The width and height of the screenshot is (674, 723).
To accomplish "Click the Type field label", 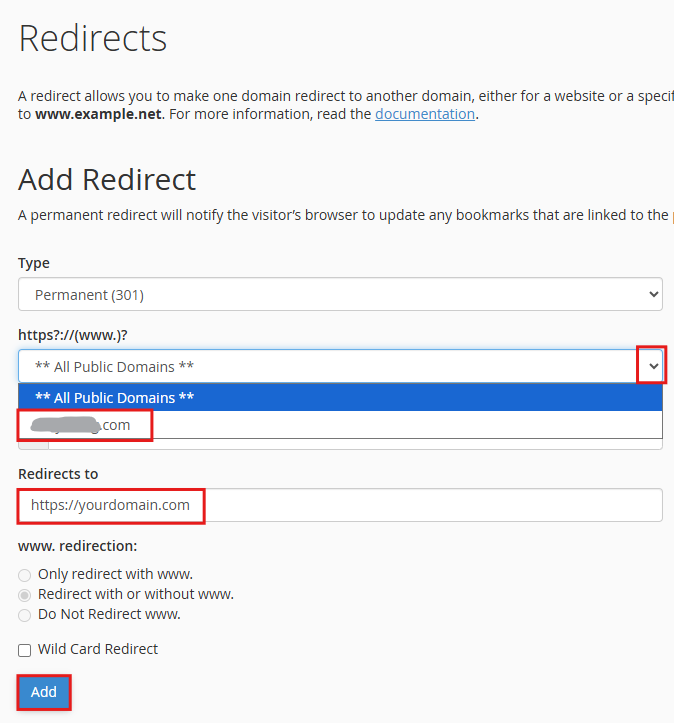I will click(34, 263).
